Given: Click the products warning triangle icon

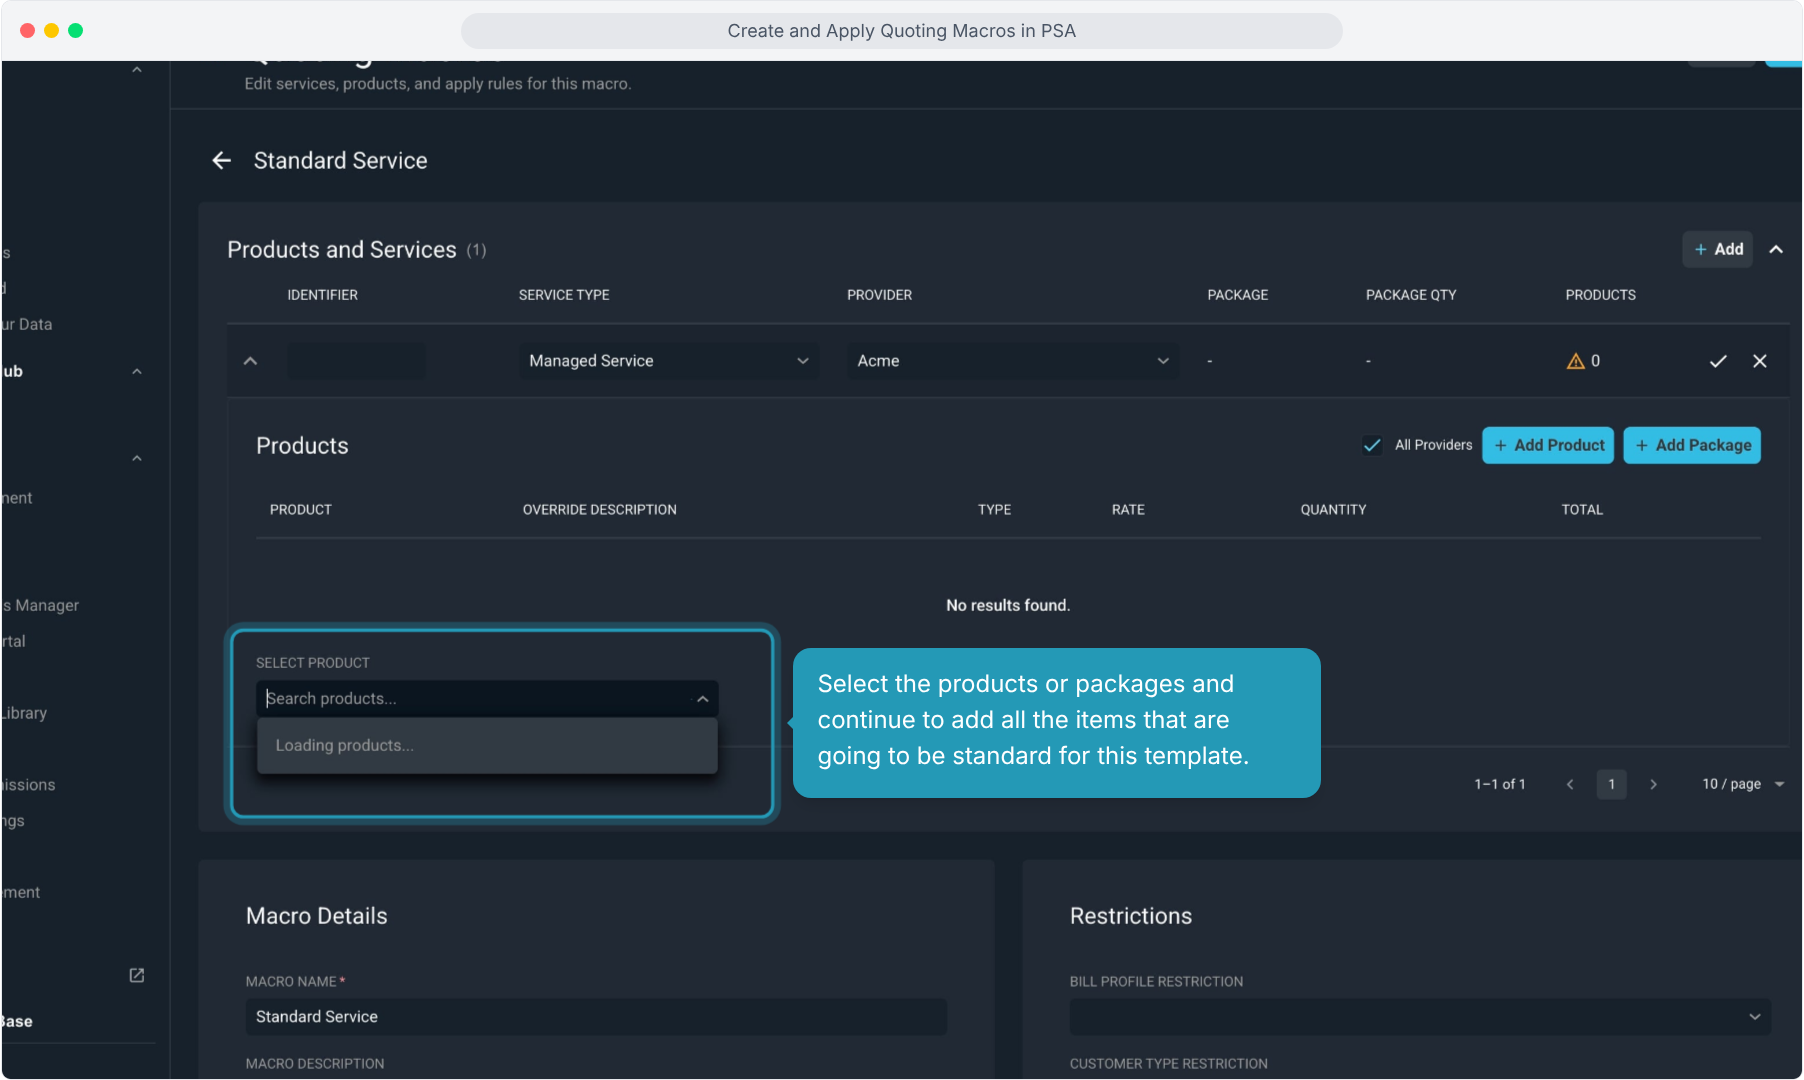Looking at the screenshot, I should (1575, 361).
